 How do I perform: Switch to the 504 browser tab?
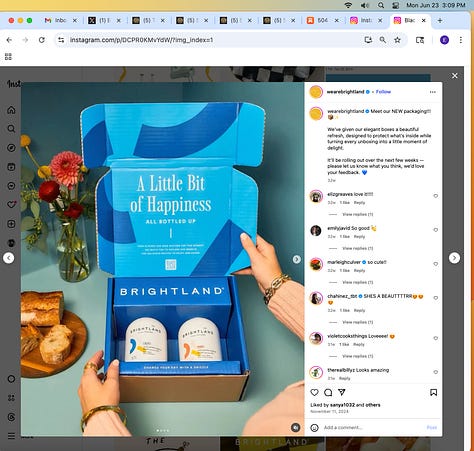click(x=322, y=20)
